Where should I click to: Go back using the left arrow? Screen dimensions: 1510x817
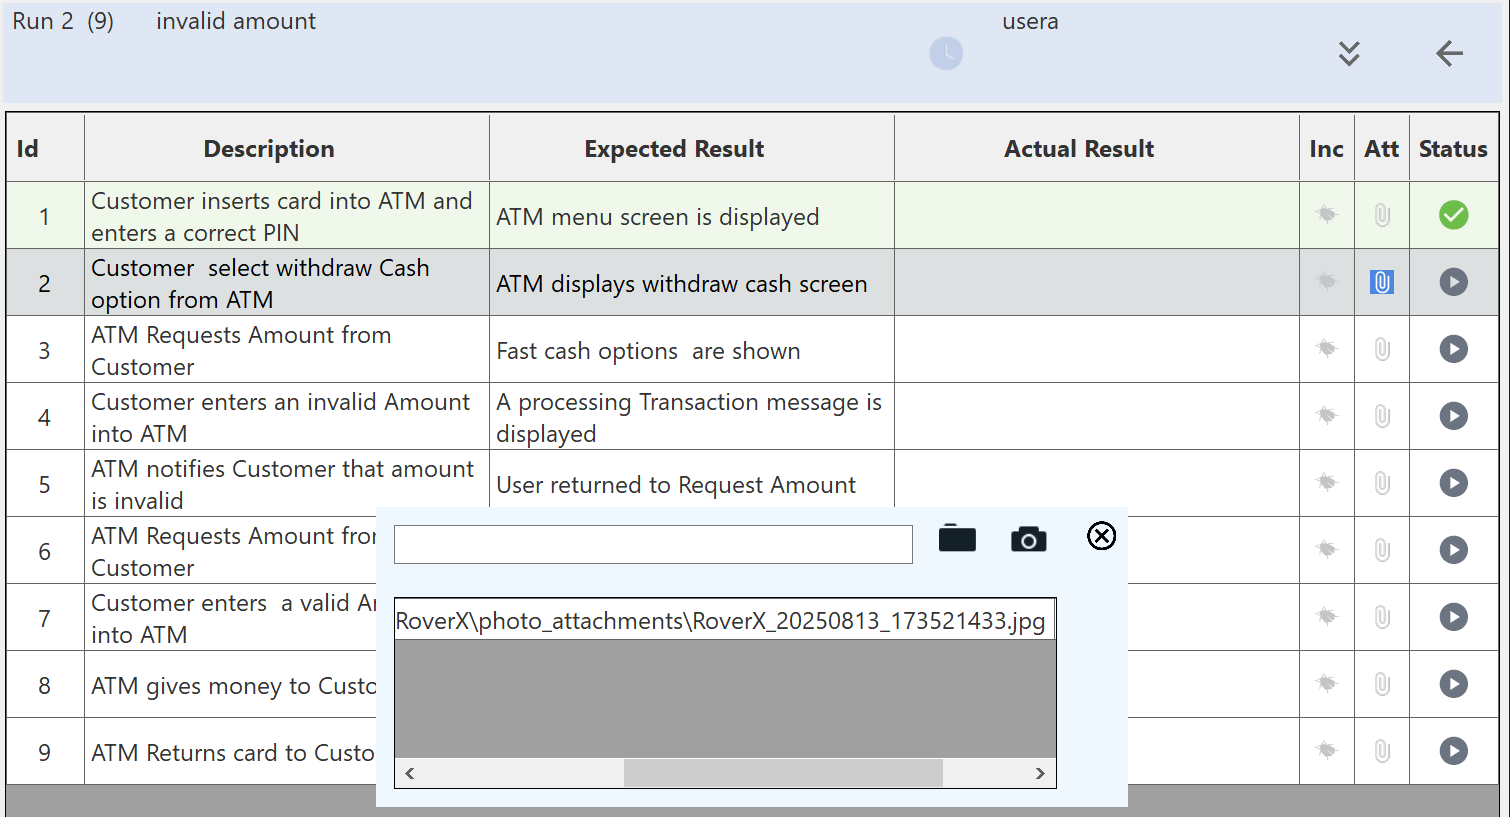[1449, 53]
